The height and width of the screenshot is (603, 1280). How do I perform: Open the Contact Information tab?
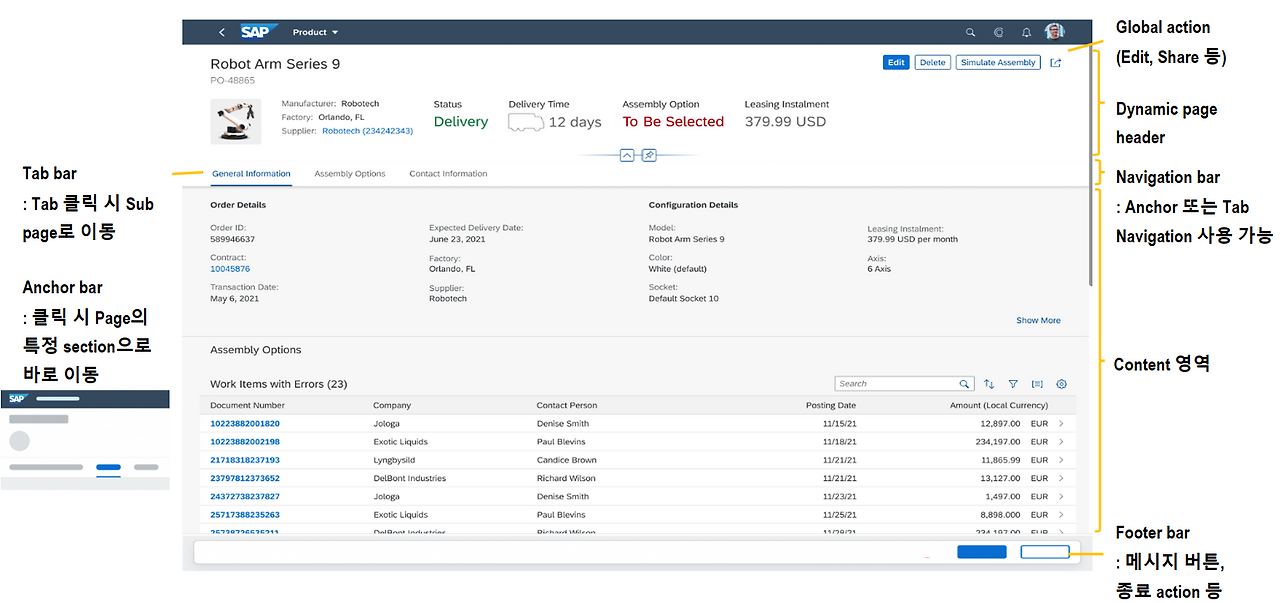pyautogui.click(x=447, y=173)
